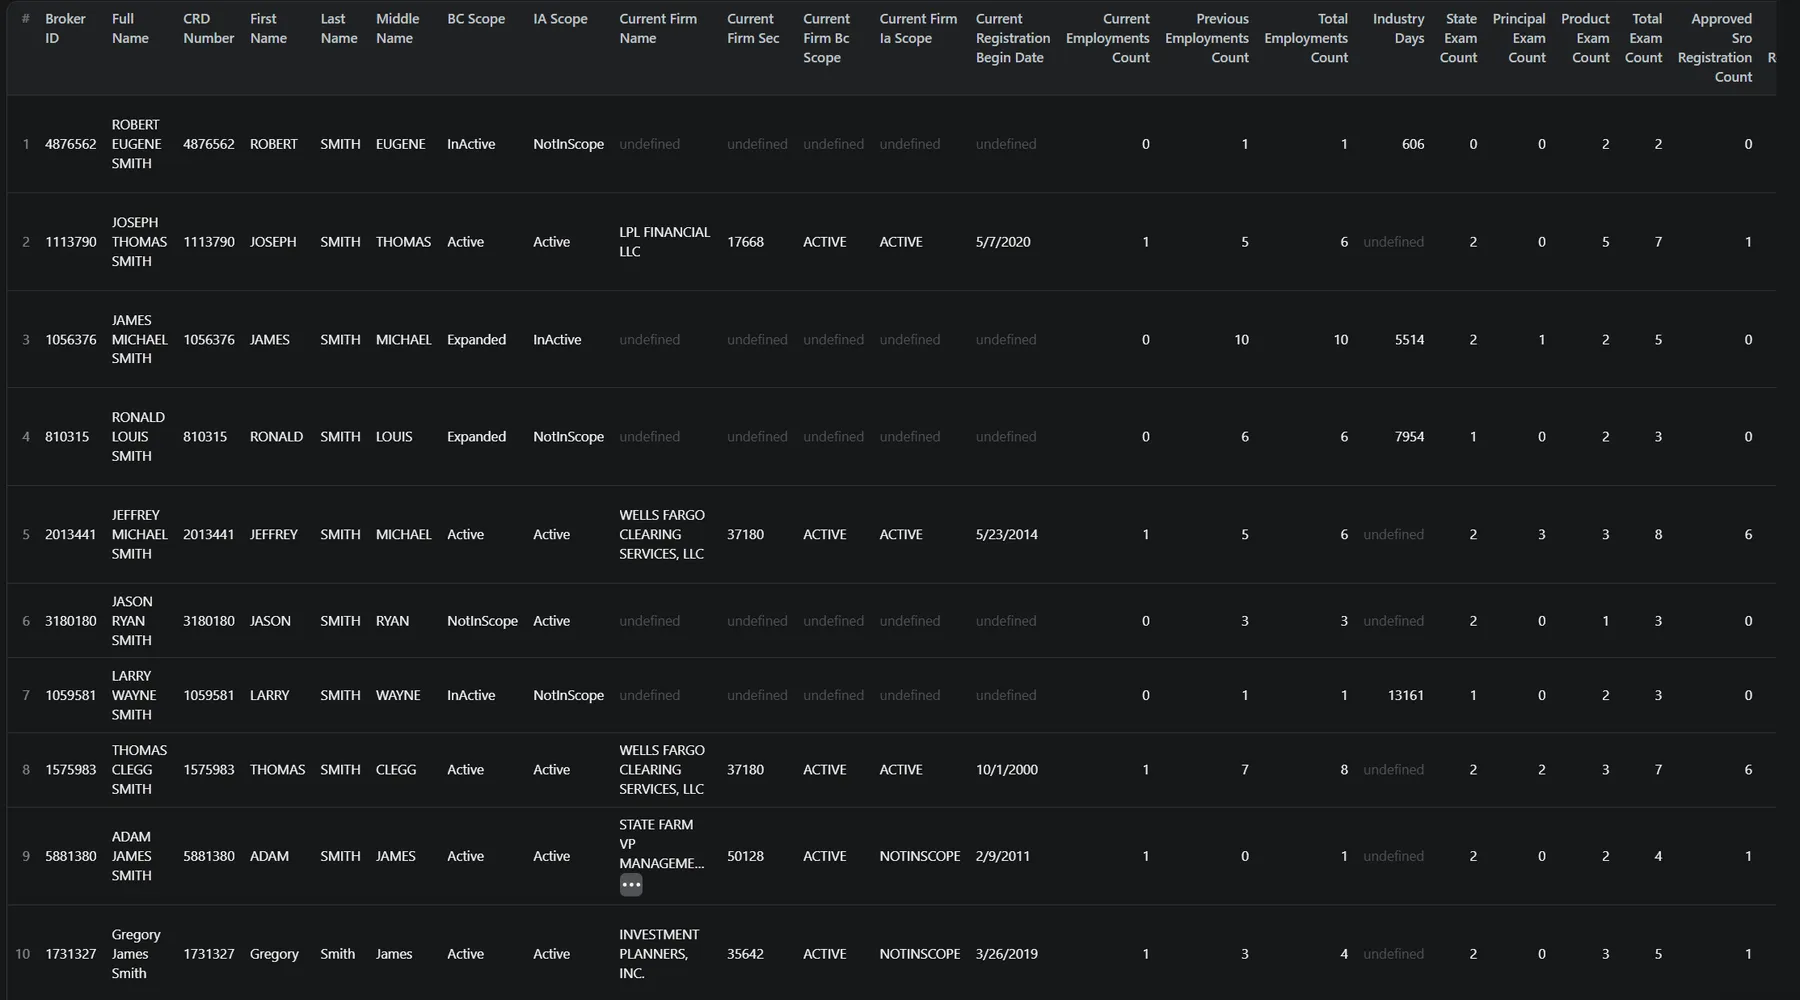This screenshot has height=1000, width=1800.
Task: Sort by Total Exam Count header
Action: pos(1644,38)
